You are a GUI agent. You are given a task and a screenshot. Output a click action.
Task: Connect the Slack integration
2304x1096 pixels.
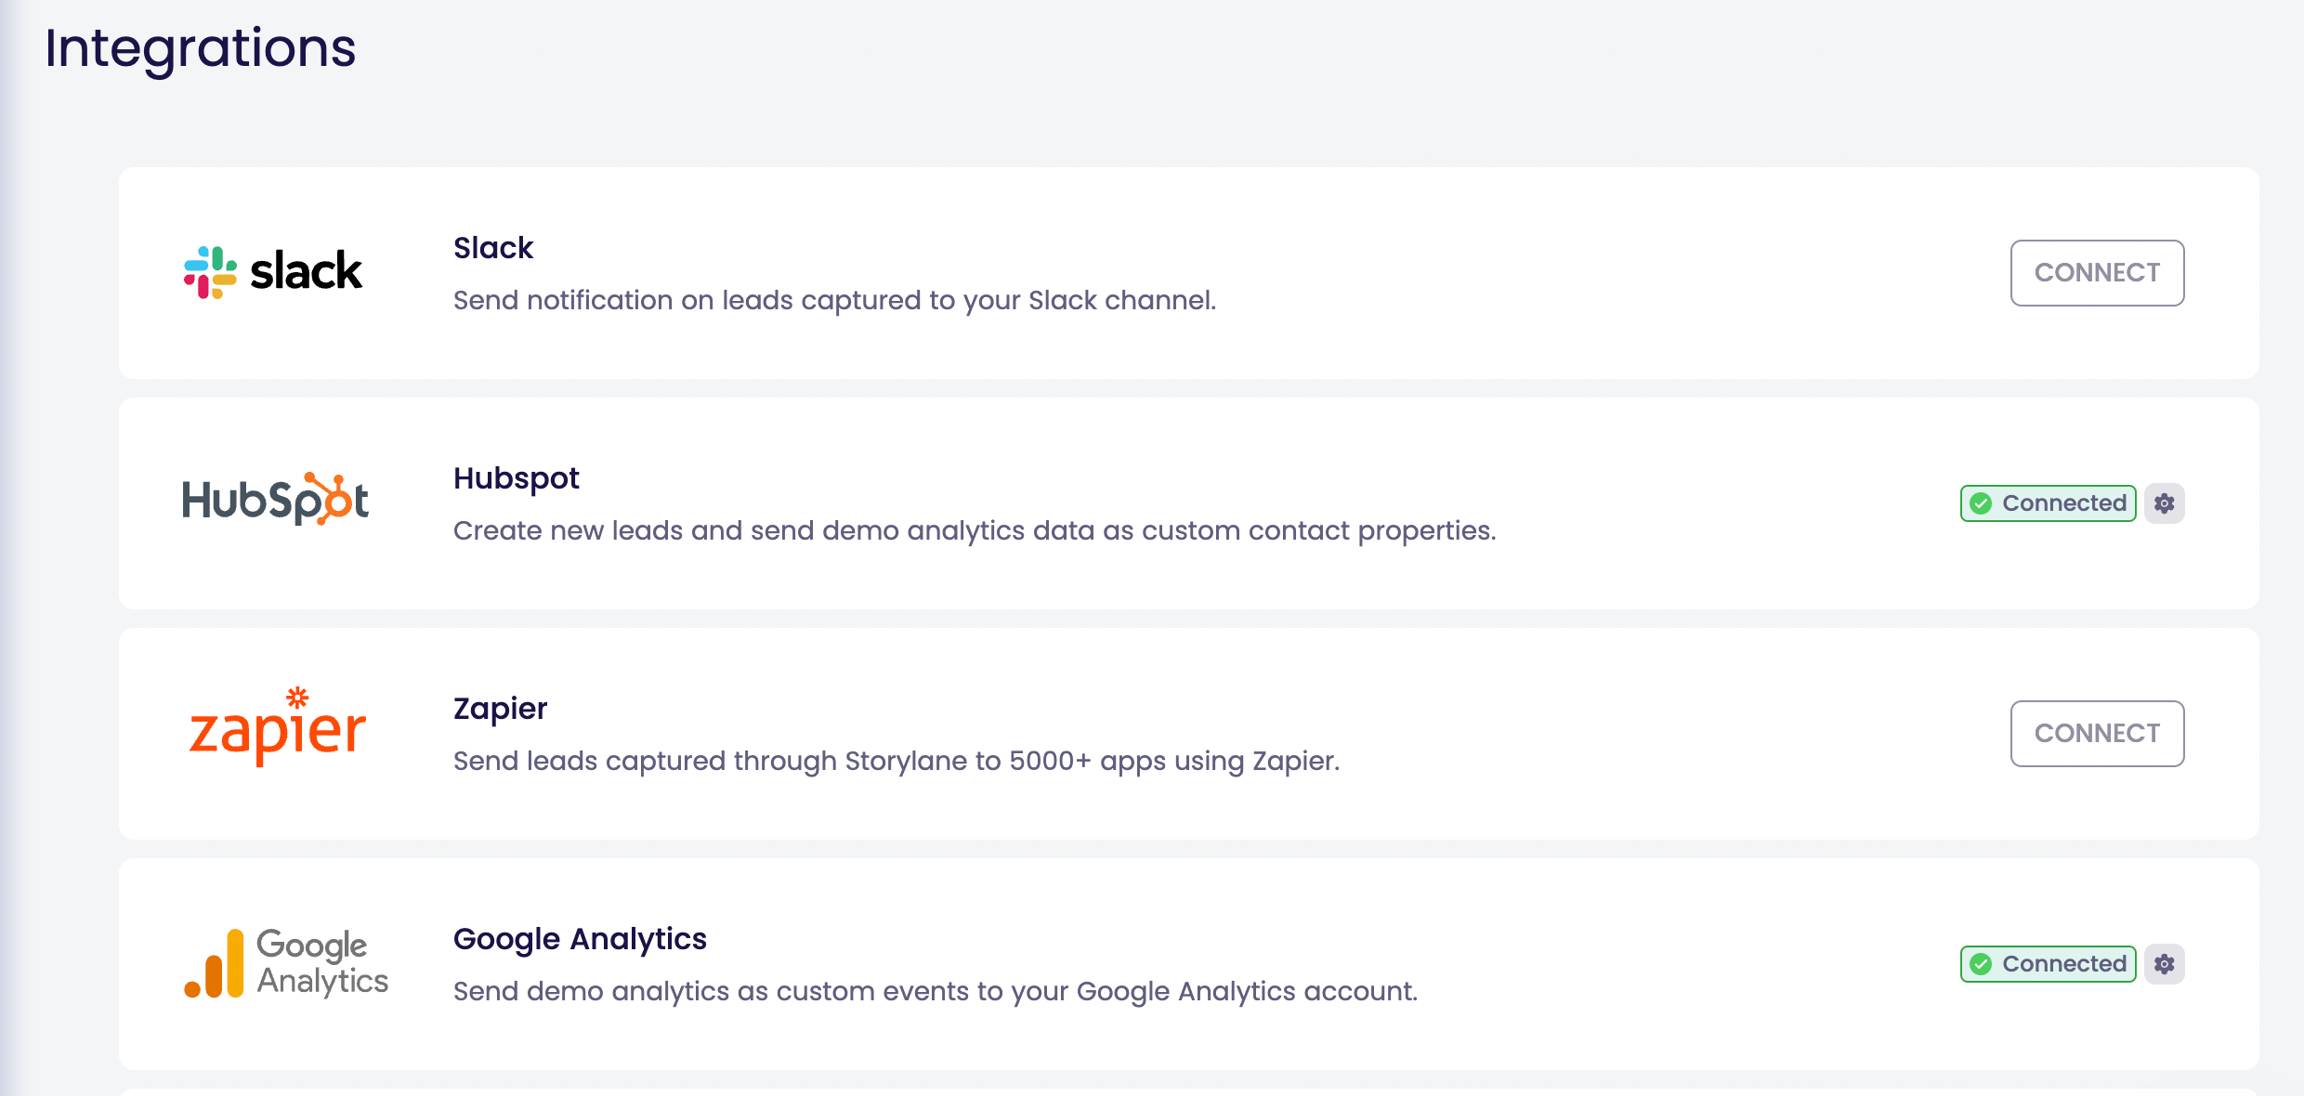tap(2097, 273)
